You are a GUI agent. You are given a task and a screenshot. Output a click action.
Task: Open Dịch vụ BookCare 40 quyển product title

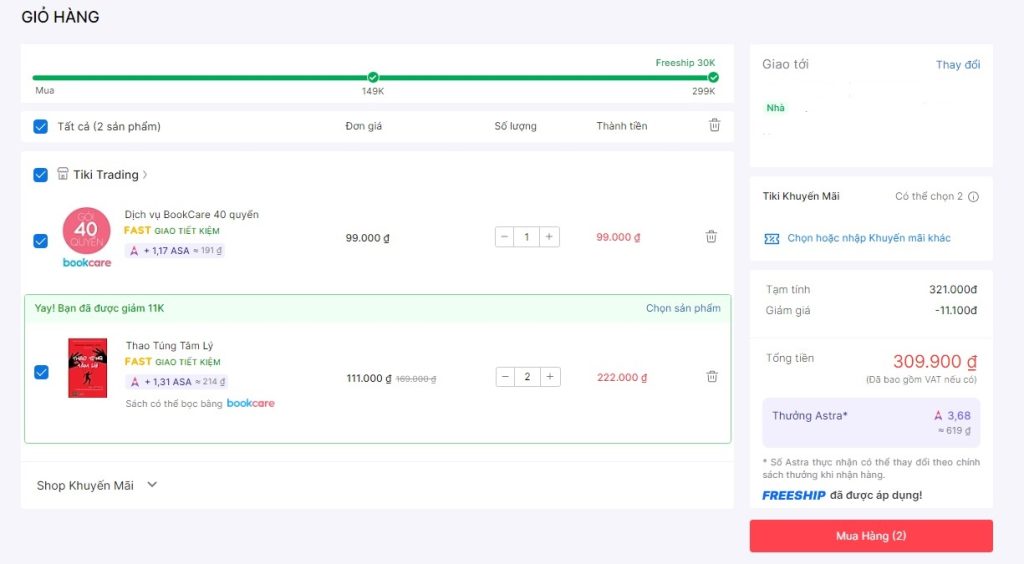click(x=191, y=214)
